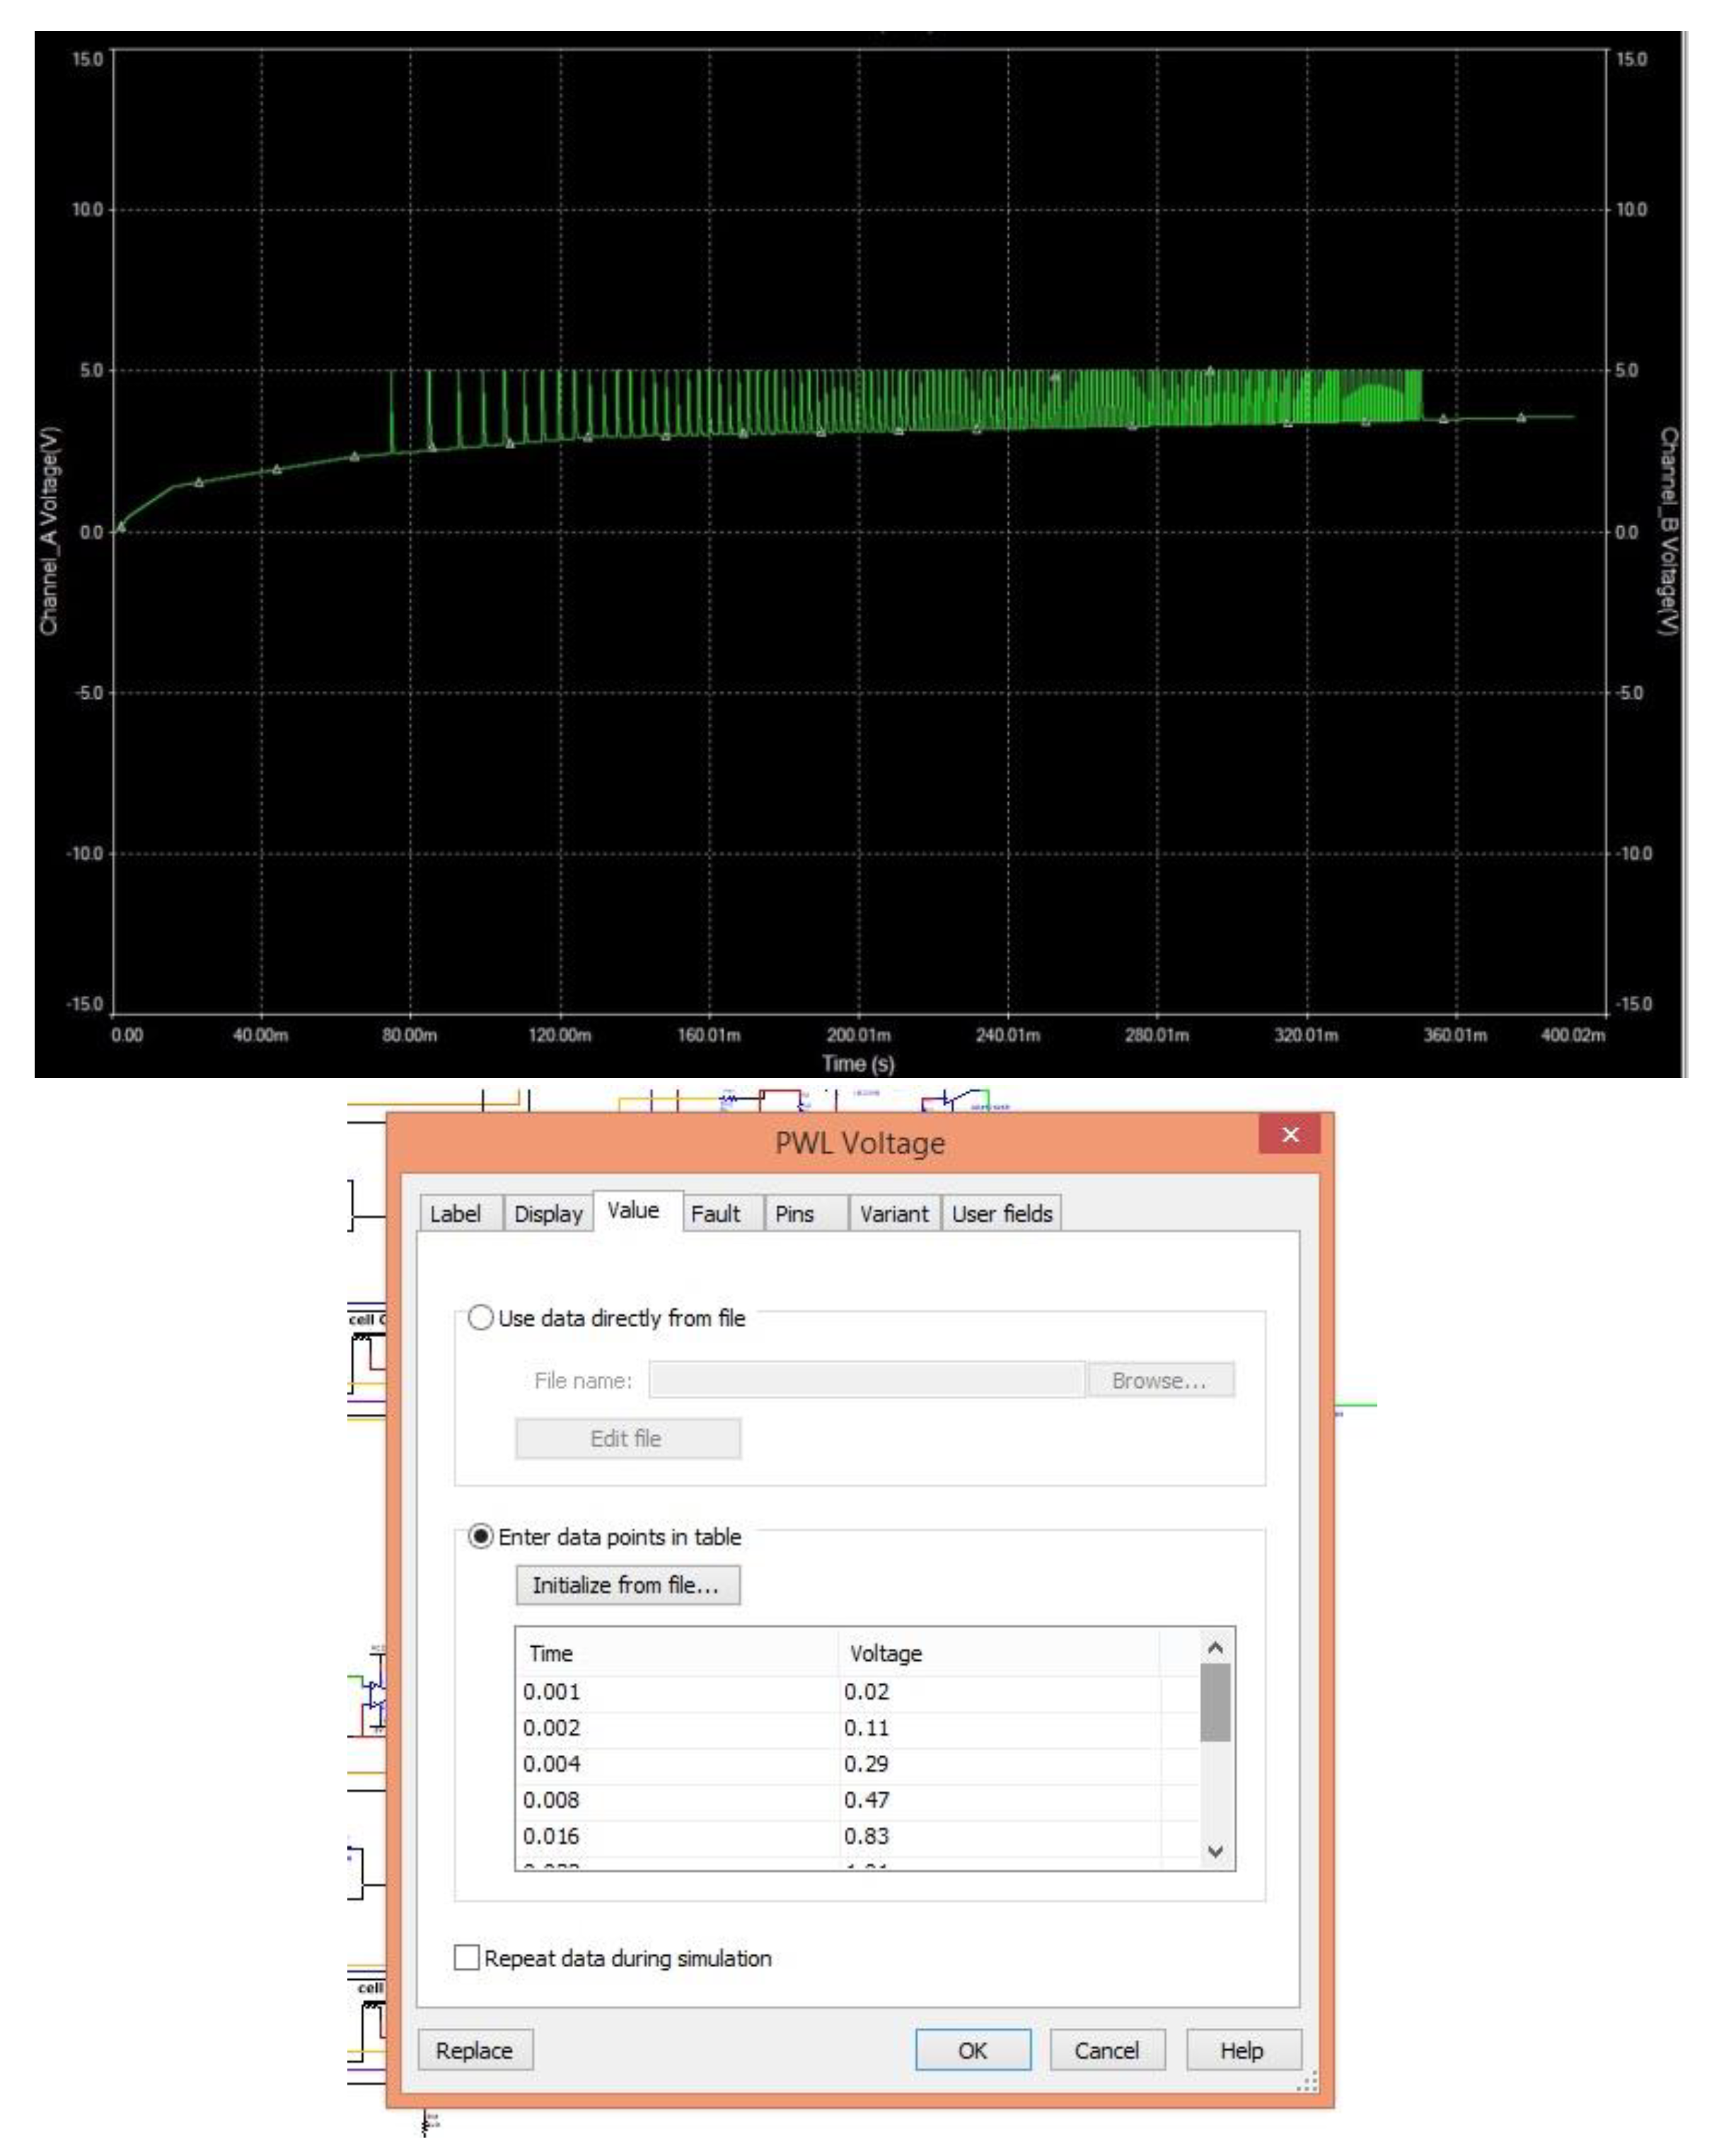
Task: Click the Replace button
Action: 474,2050
